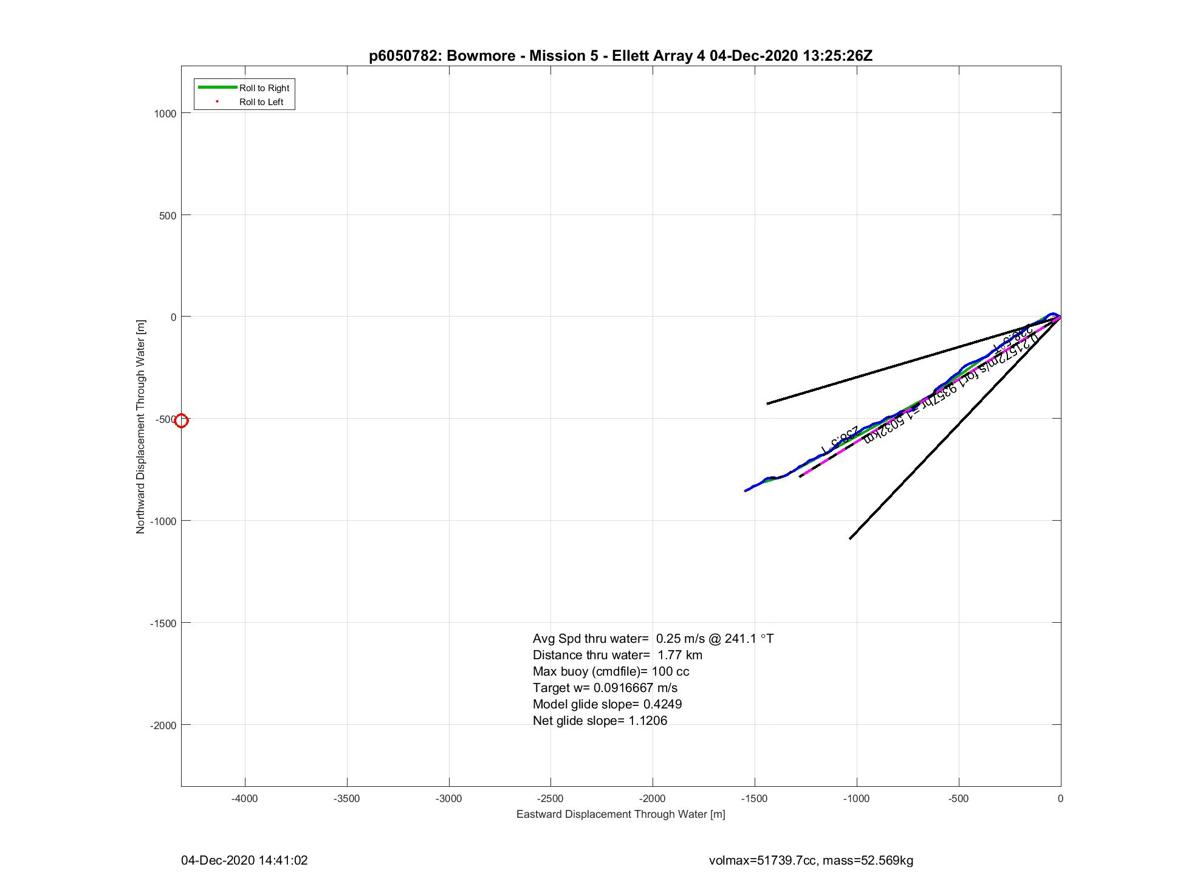The width and height of the screenshot is (1200, 885).
Task: Click the -4000 tick on the eastward axis
Action: pos(245,799)
